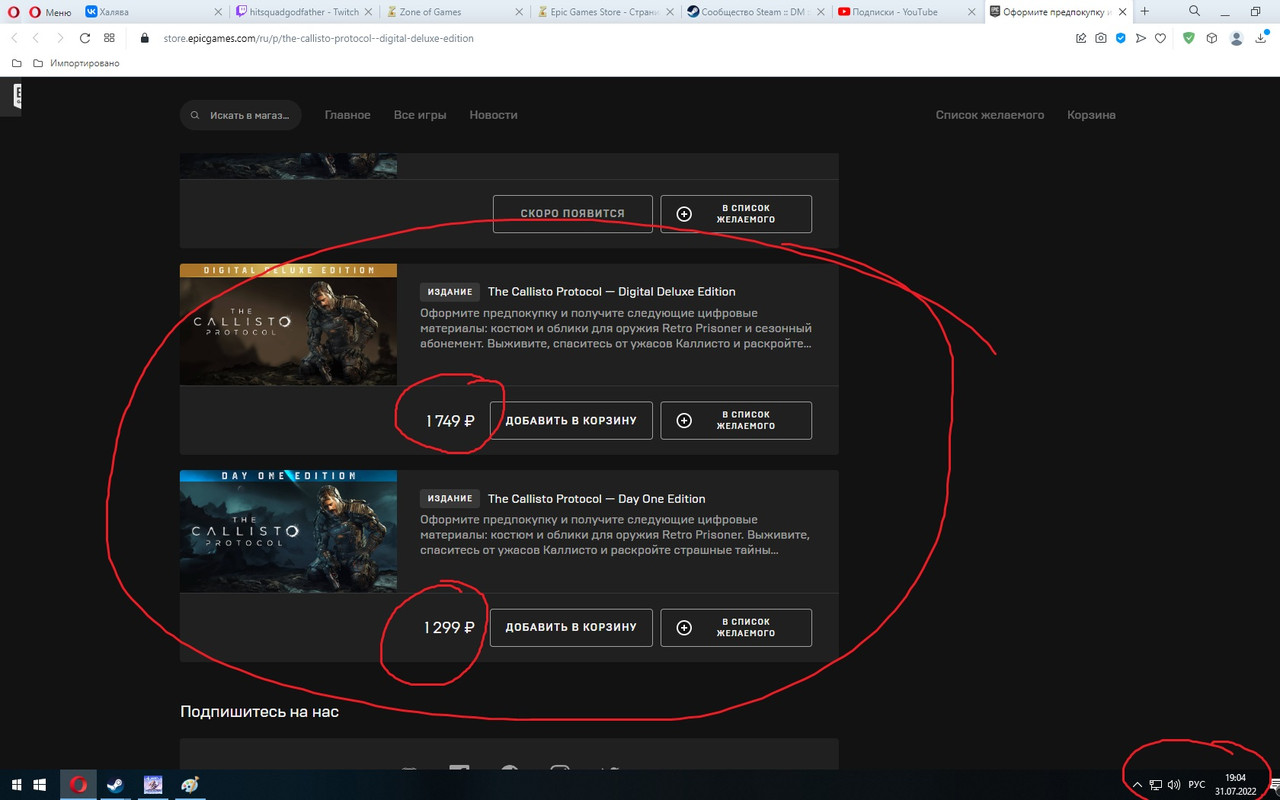This screenshot has height=800, width=1280.
Task: Switch the РУС input language indicator
Action: [x=1197, y=785]
